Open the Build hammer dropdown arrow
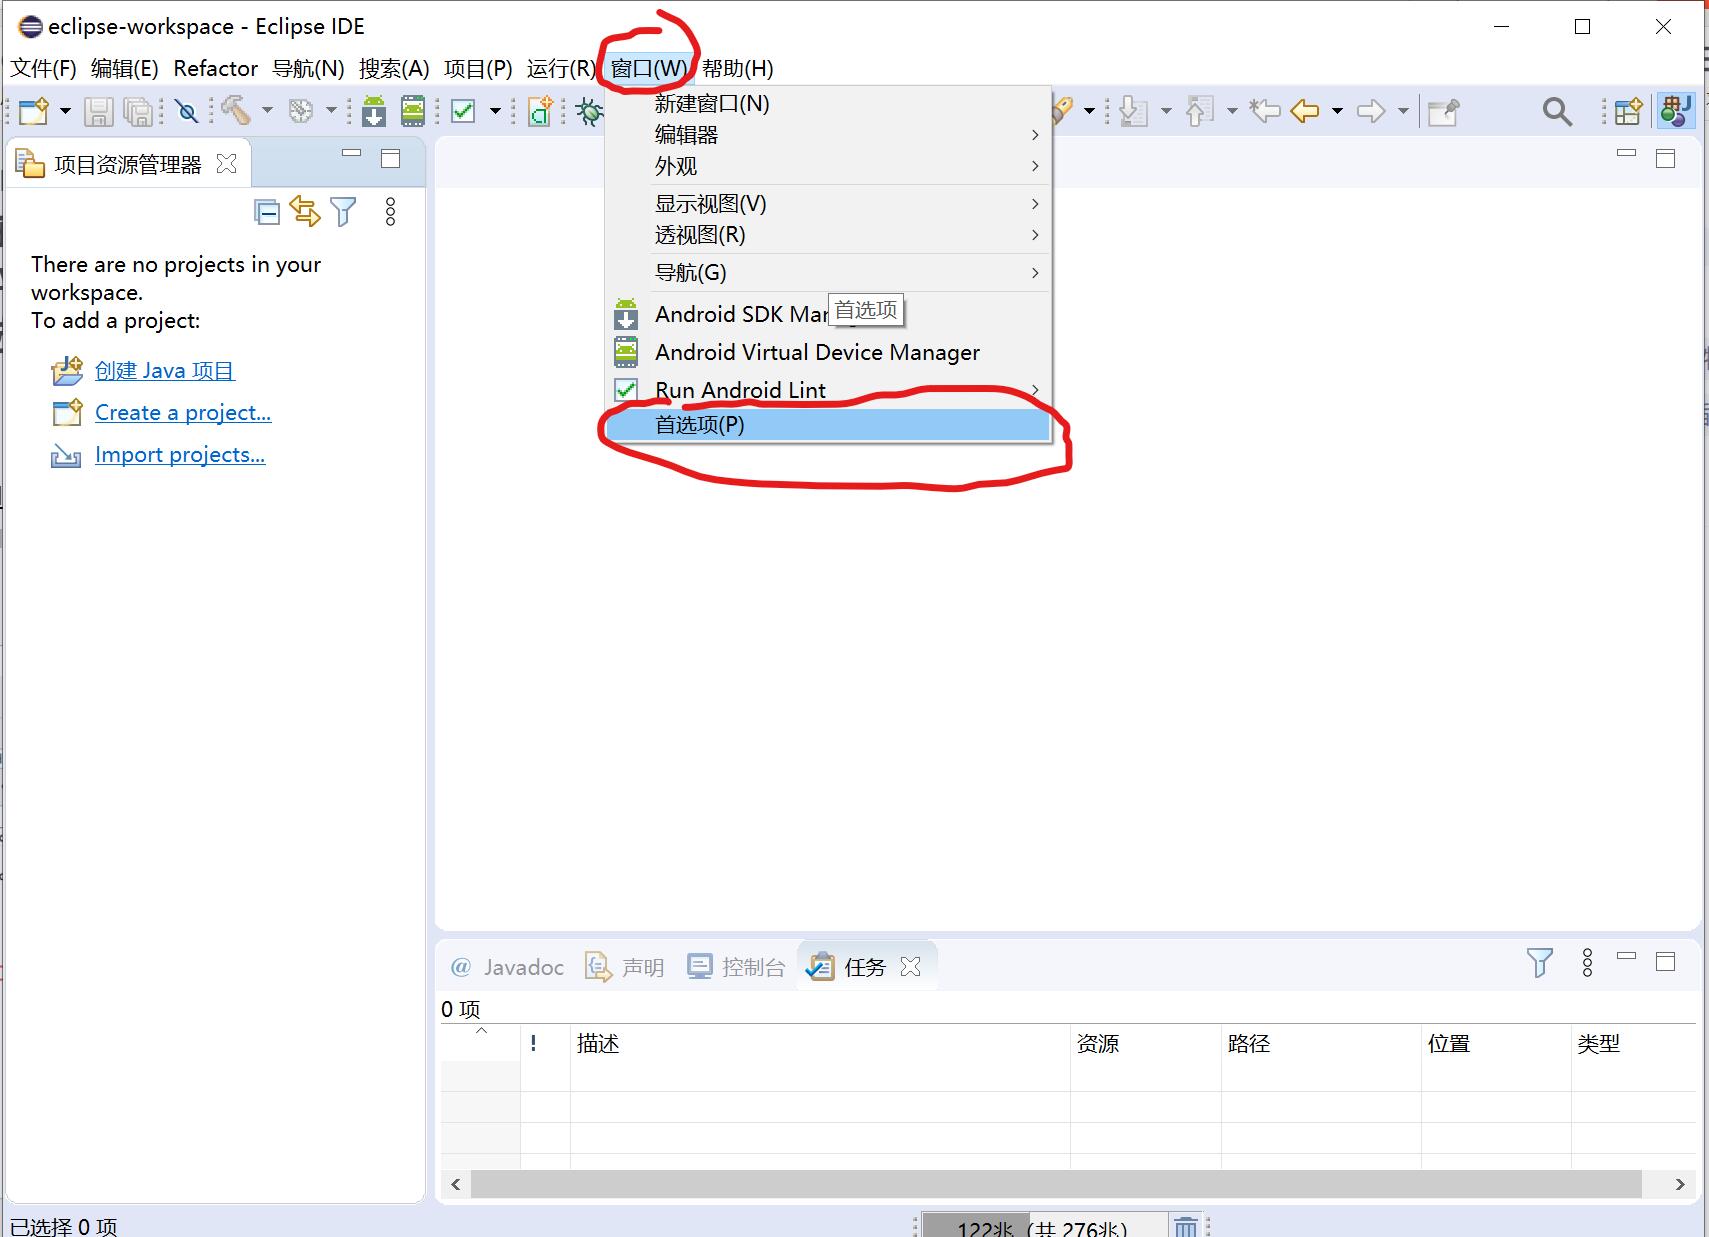 [267, 111]
